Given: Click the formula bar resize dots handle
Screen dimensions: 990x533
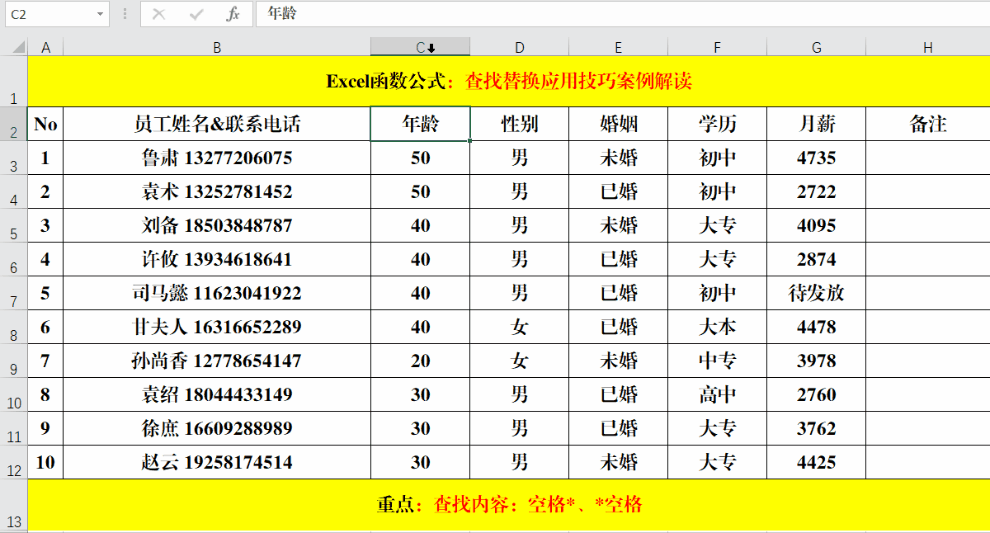Looking at the screenshot, I should click(x=125, y=14).
